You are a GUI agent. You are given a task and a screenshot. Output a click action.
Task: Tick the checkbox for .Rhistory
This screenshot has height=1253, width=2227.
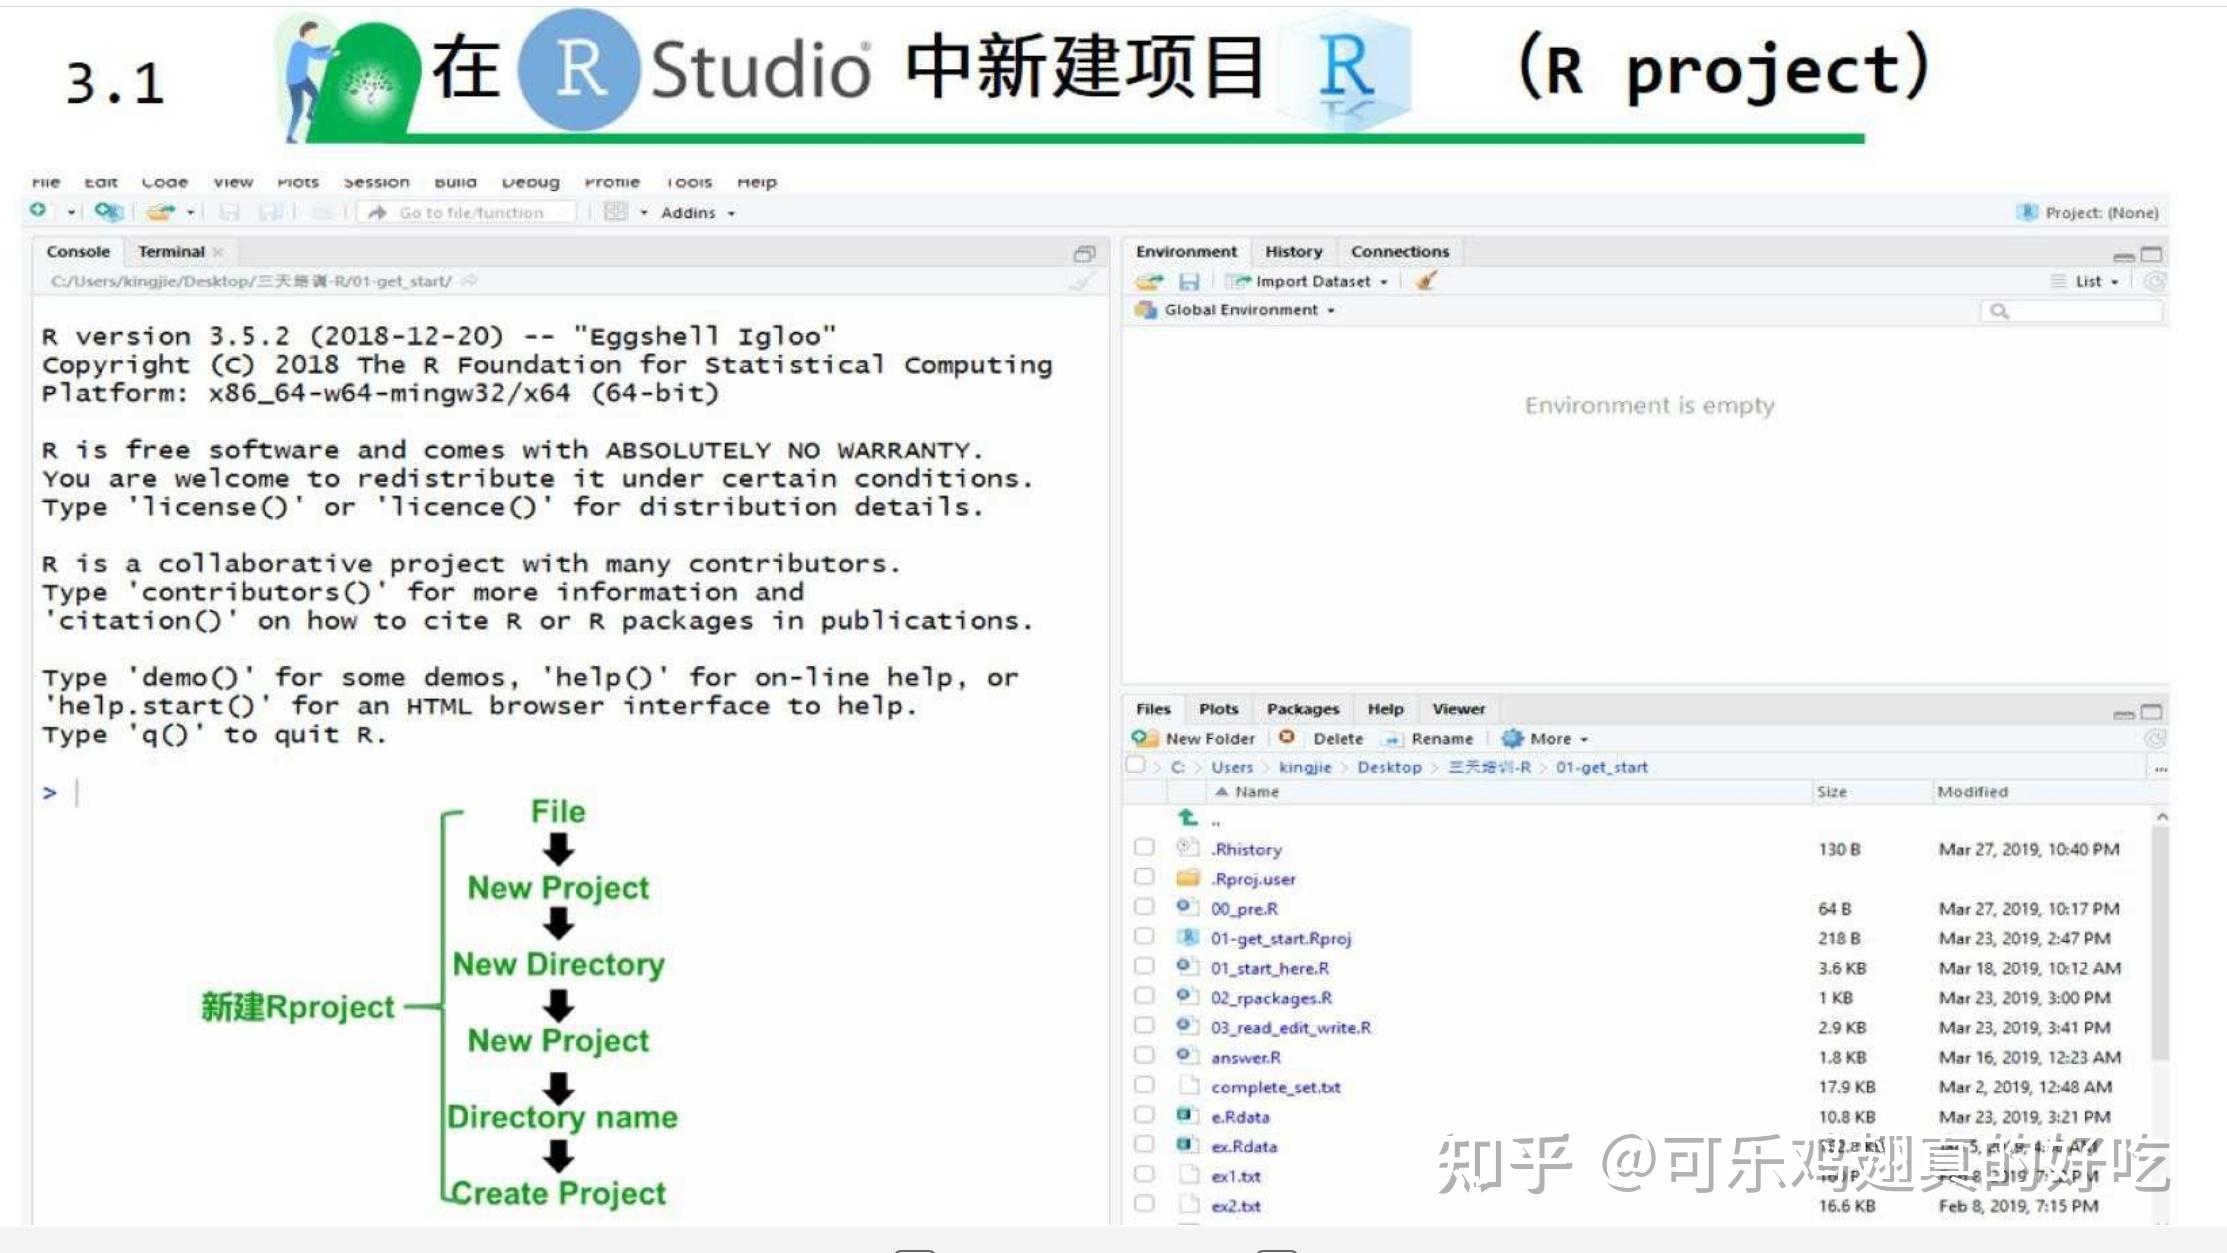(x=1144, y=847)
